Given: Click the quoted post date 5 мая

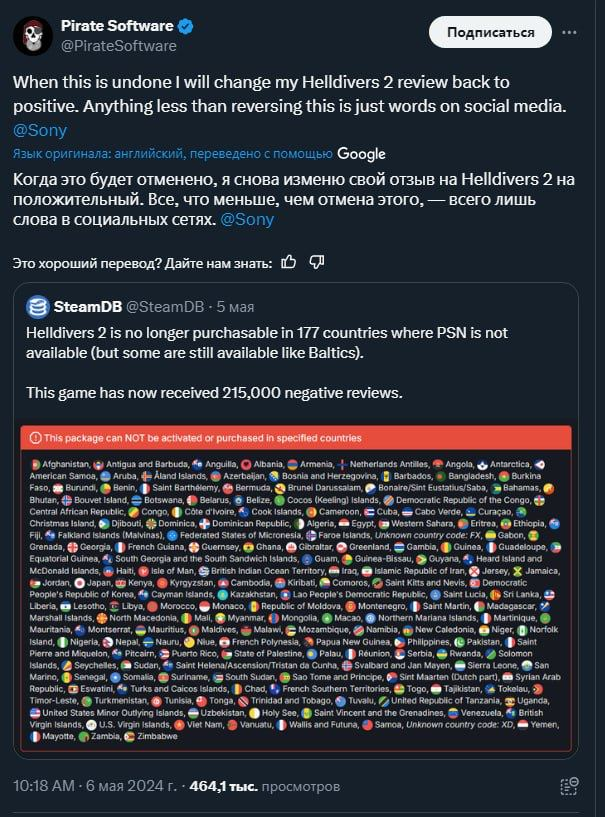Looking at the screenshot, I should point(235,307).
